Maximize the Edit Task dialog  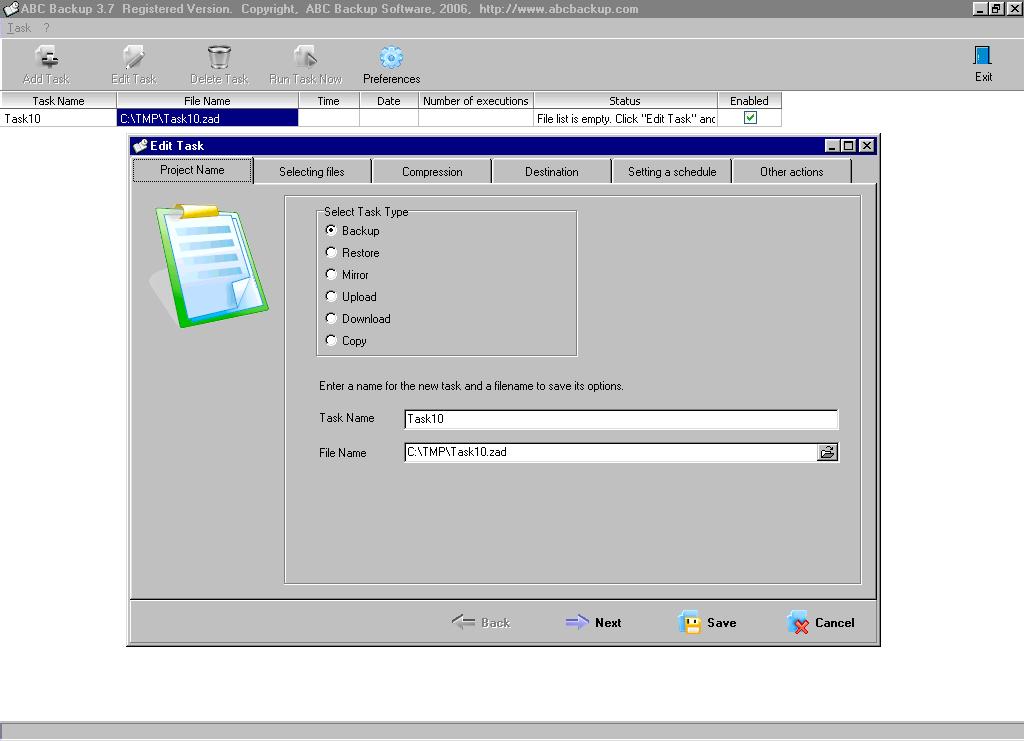pyautogui.click(x=848, y=146)
